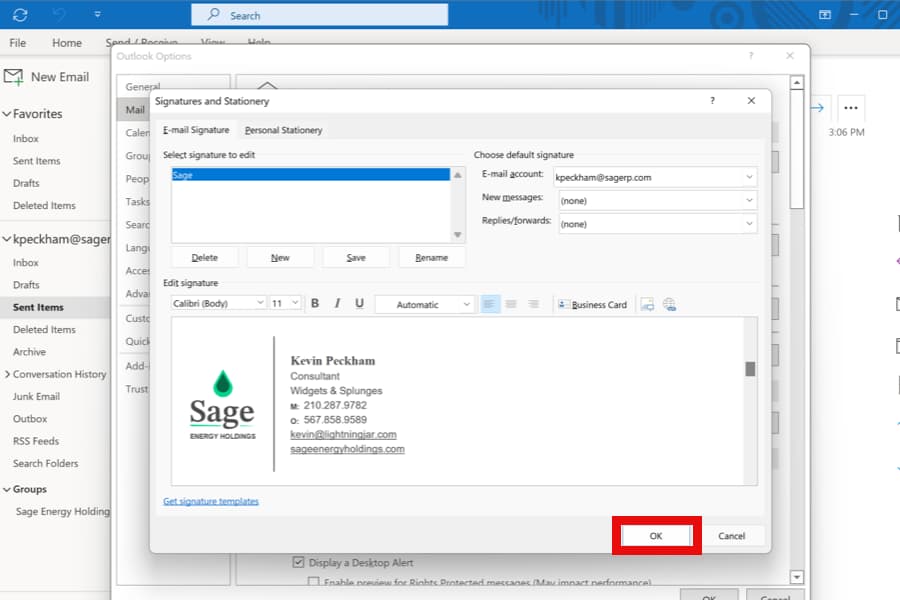Underline text with the Underline icon
This screenshot has height=600, width=900.
point(361,304)
